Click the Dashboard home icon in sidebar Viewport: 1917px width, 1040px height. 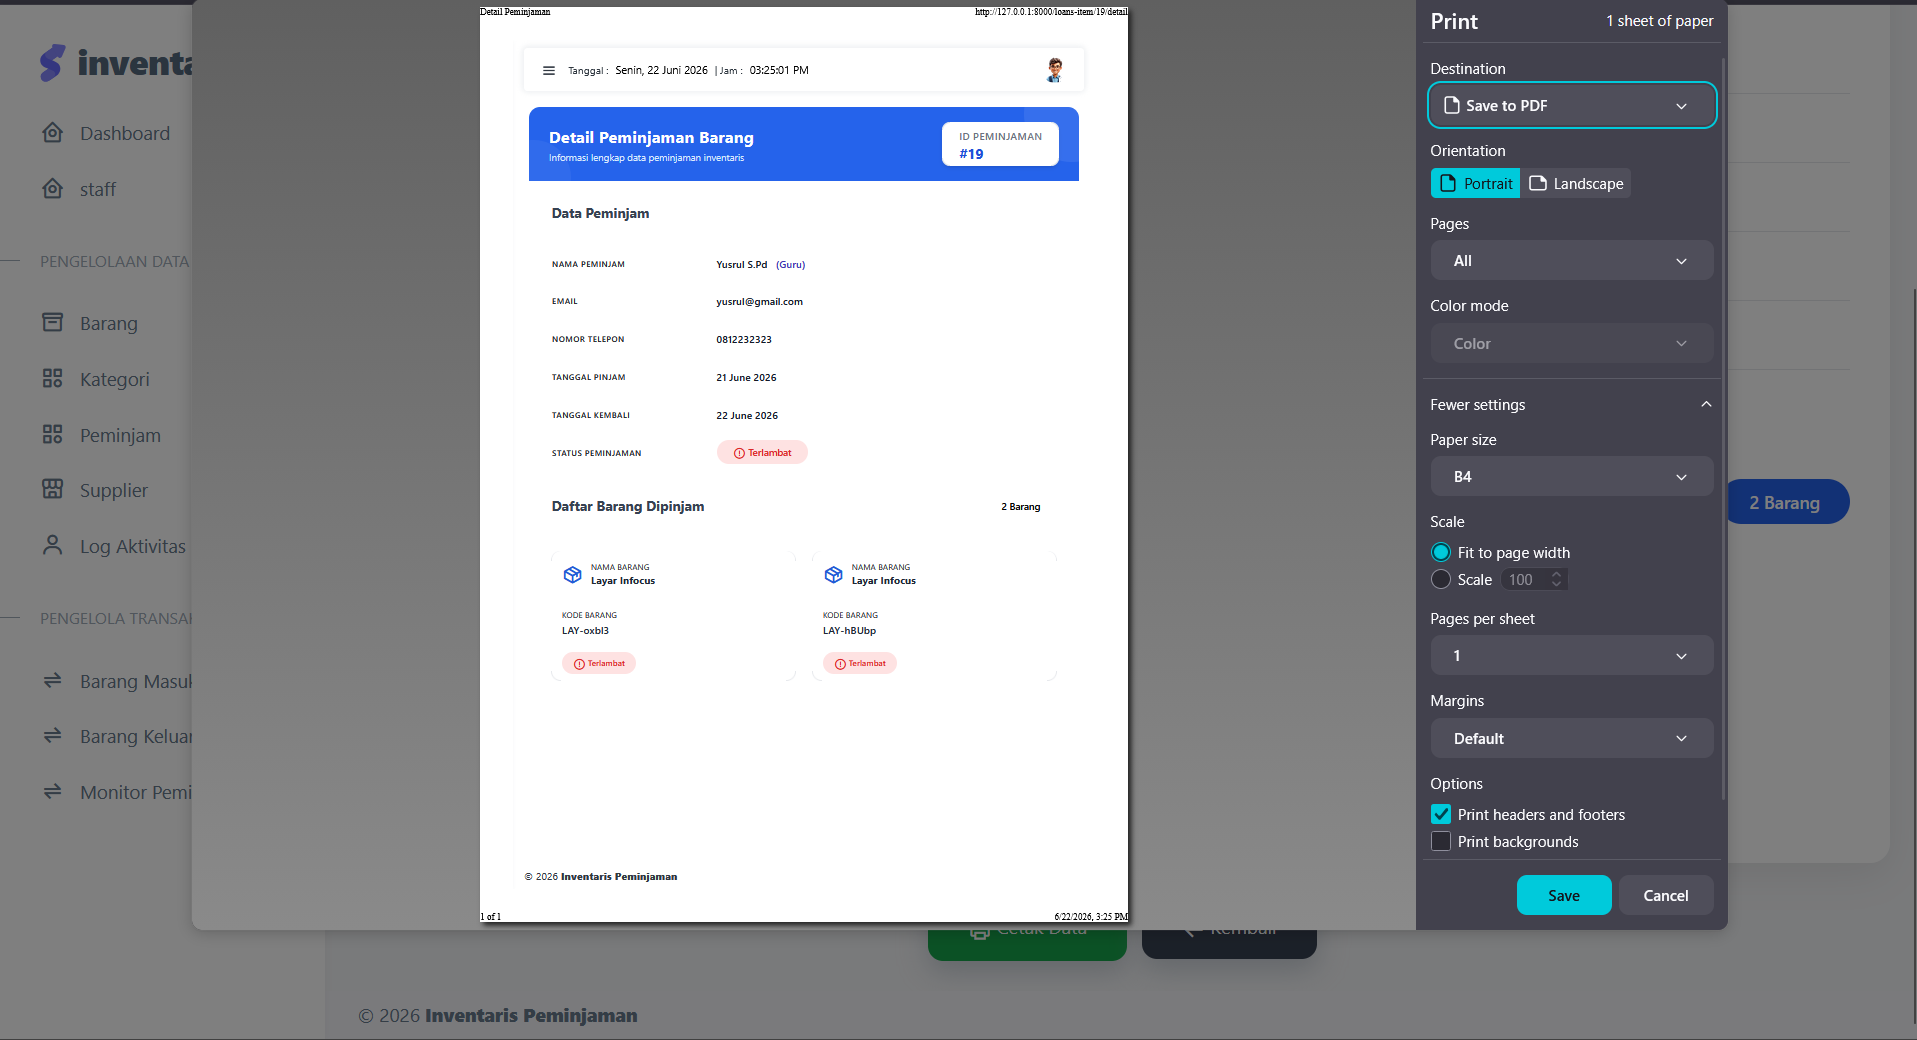click(53, 133)
